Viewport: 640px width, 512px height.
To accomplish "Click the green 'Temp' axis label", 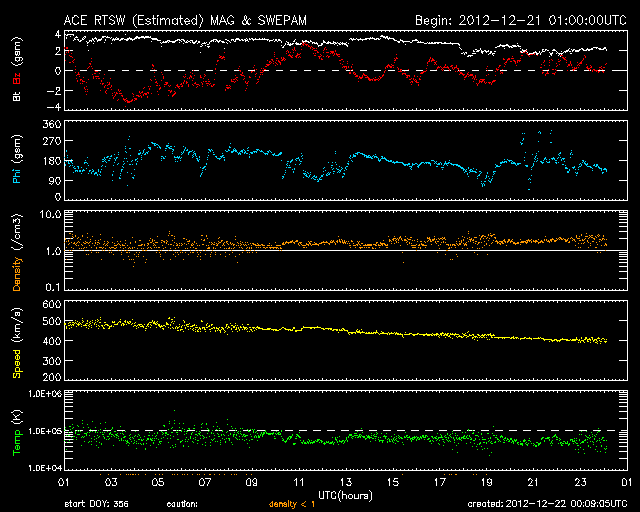I will click(x=17, y=443).
